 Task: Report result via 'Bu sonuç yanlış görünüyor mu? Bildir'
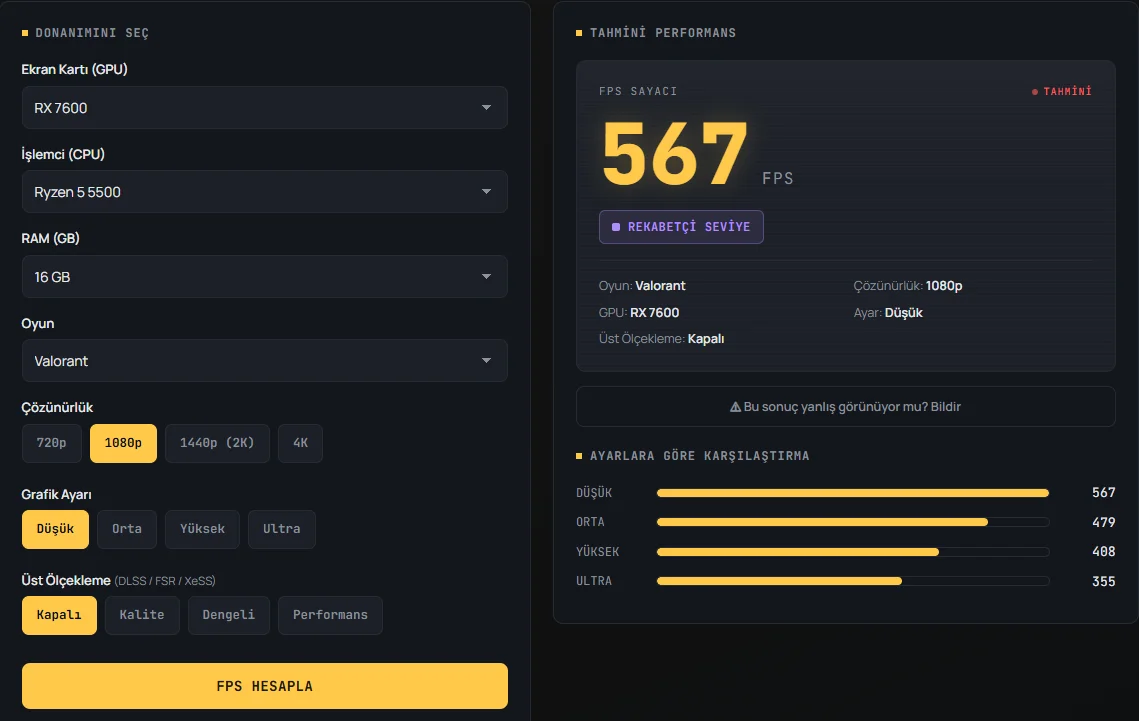pyautogui.click(x=846, y=407)
